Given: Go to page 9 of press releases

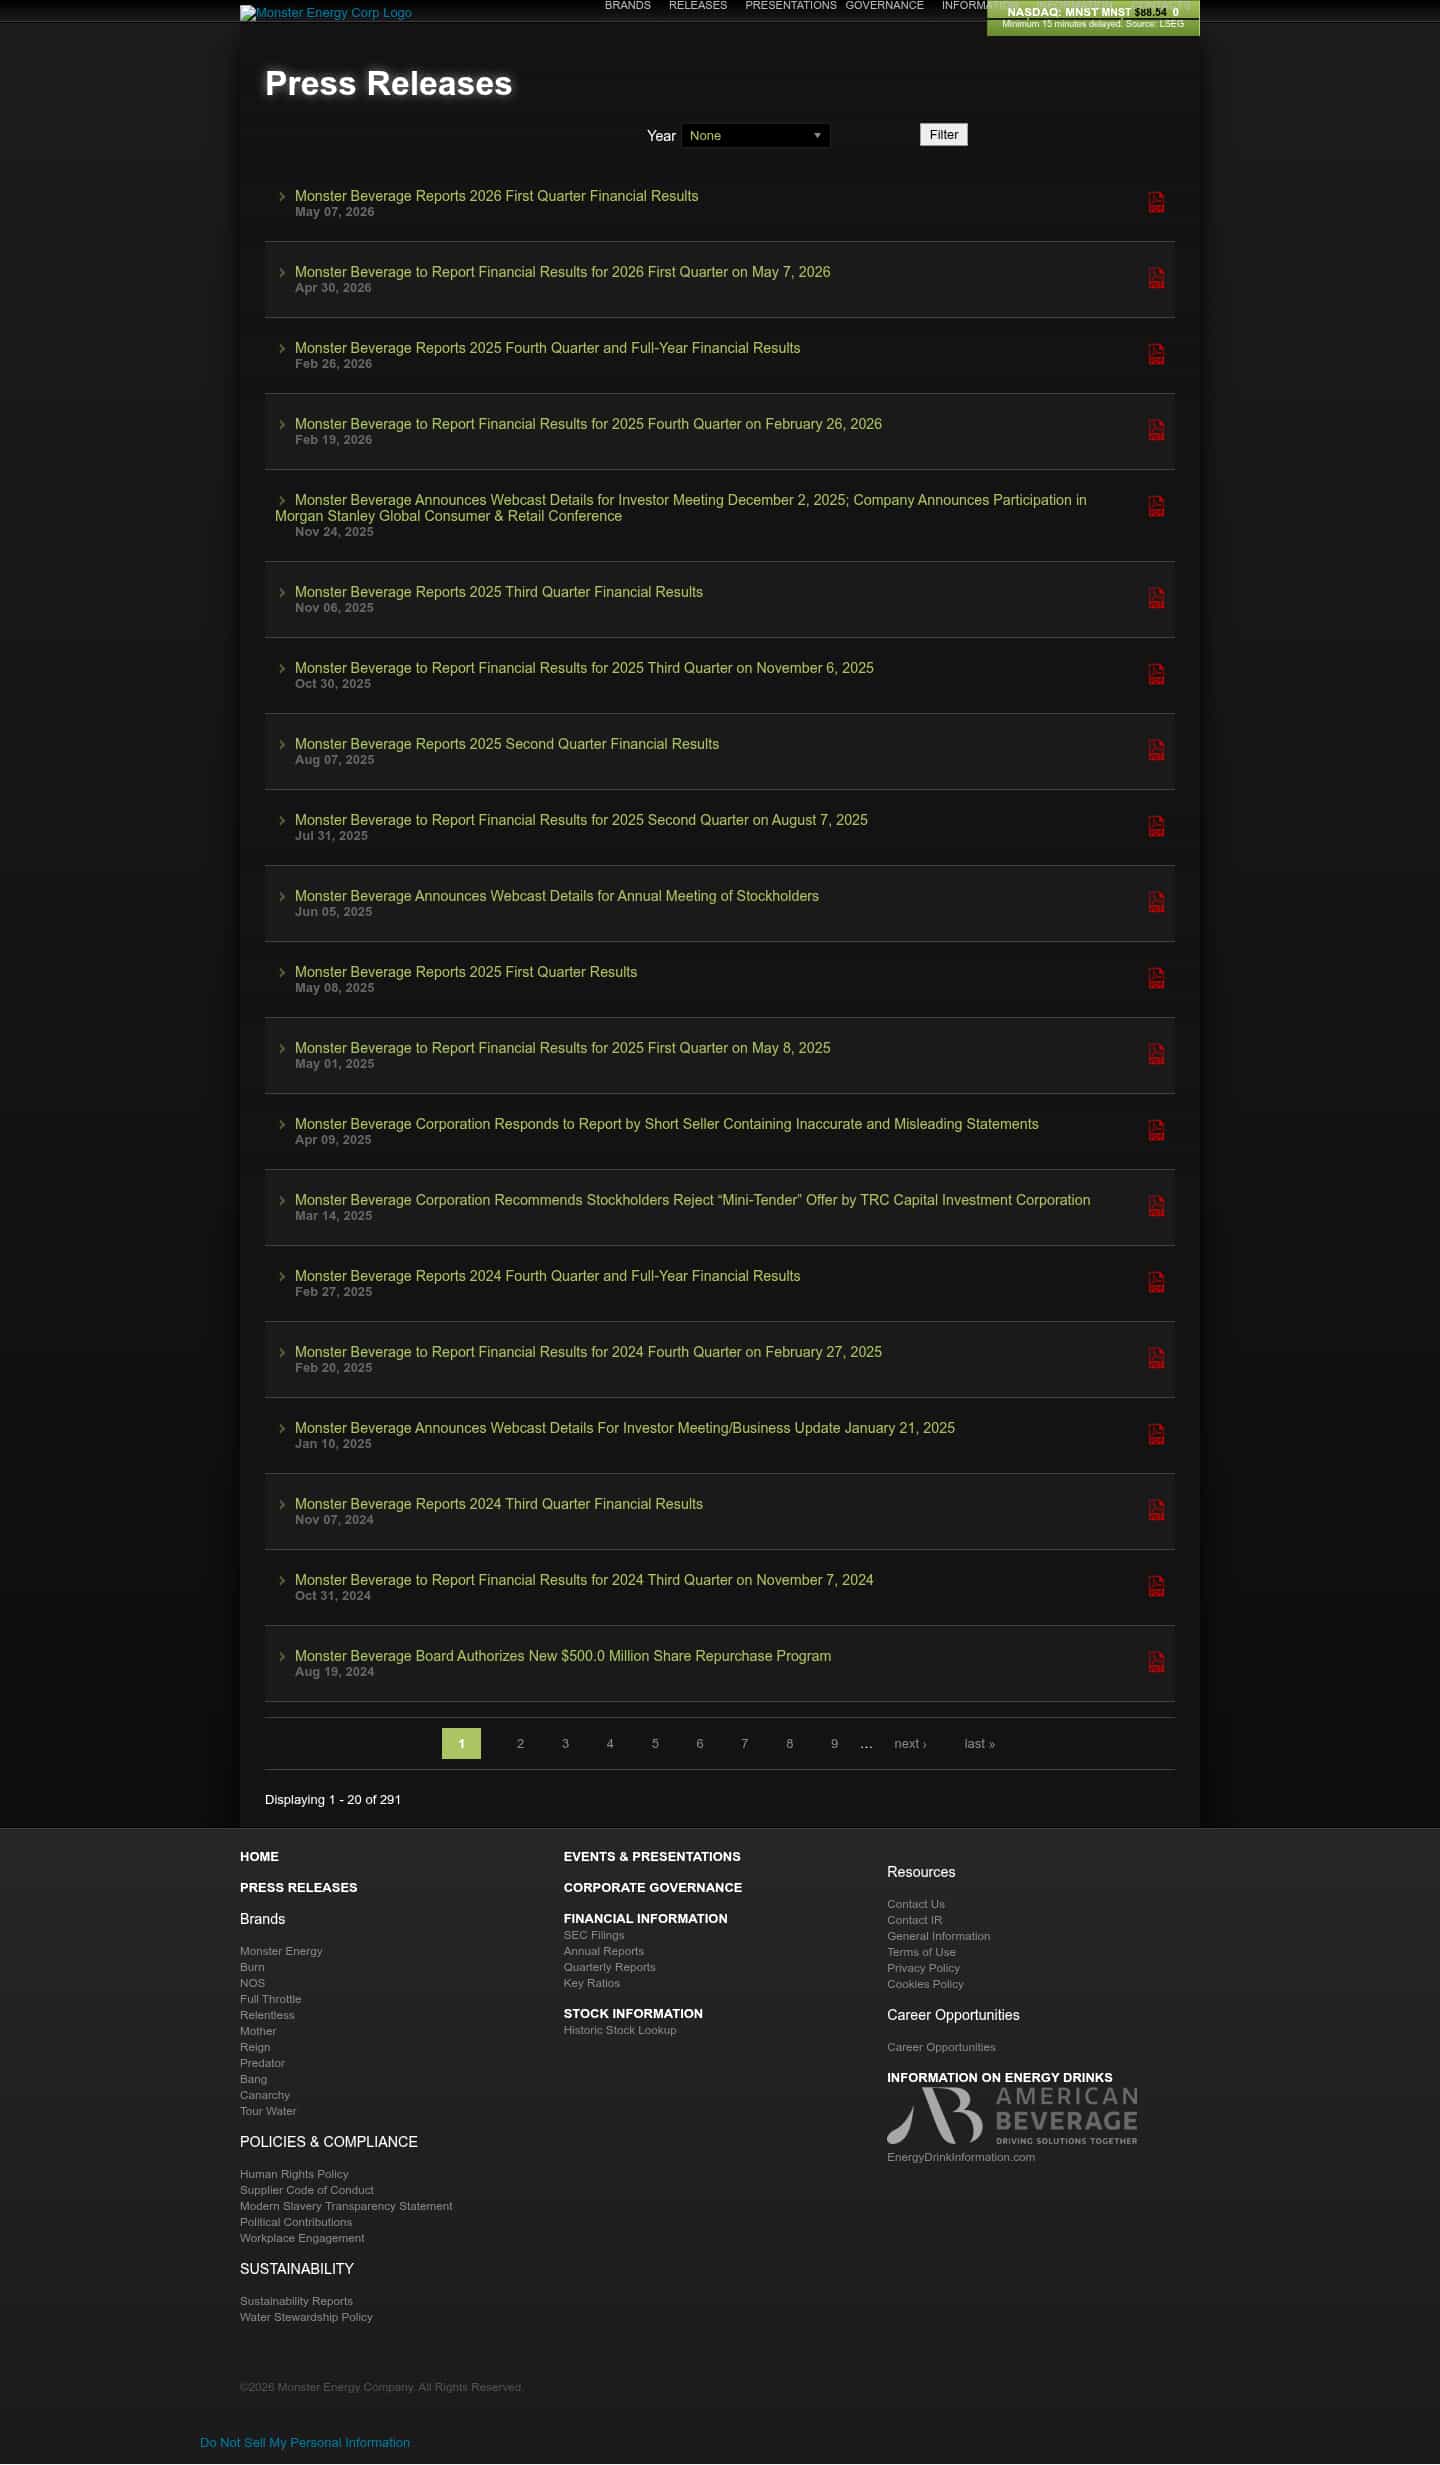Looking at the screenshot, I should [x=834, y=1743].
